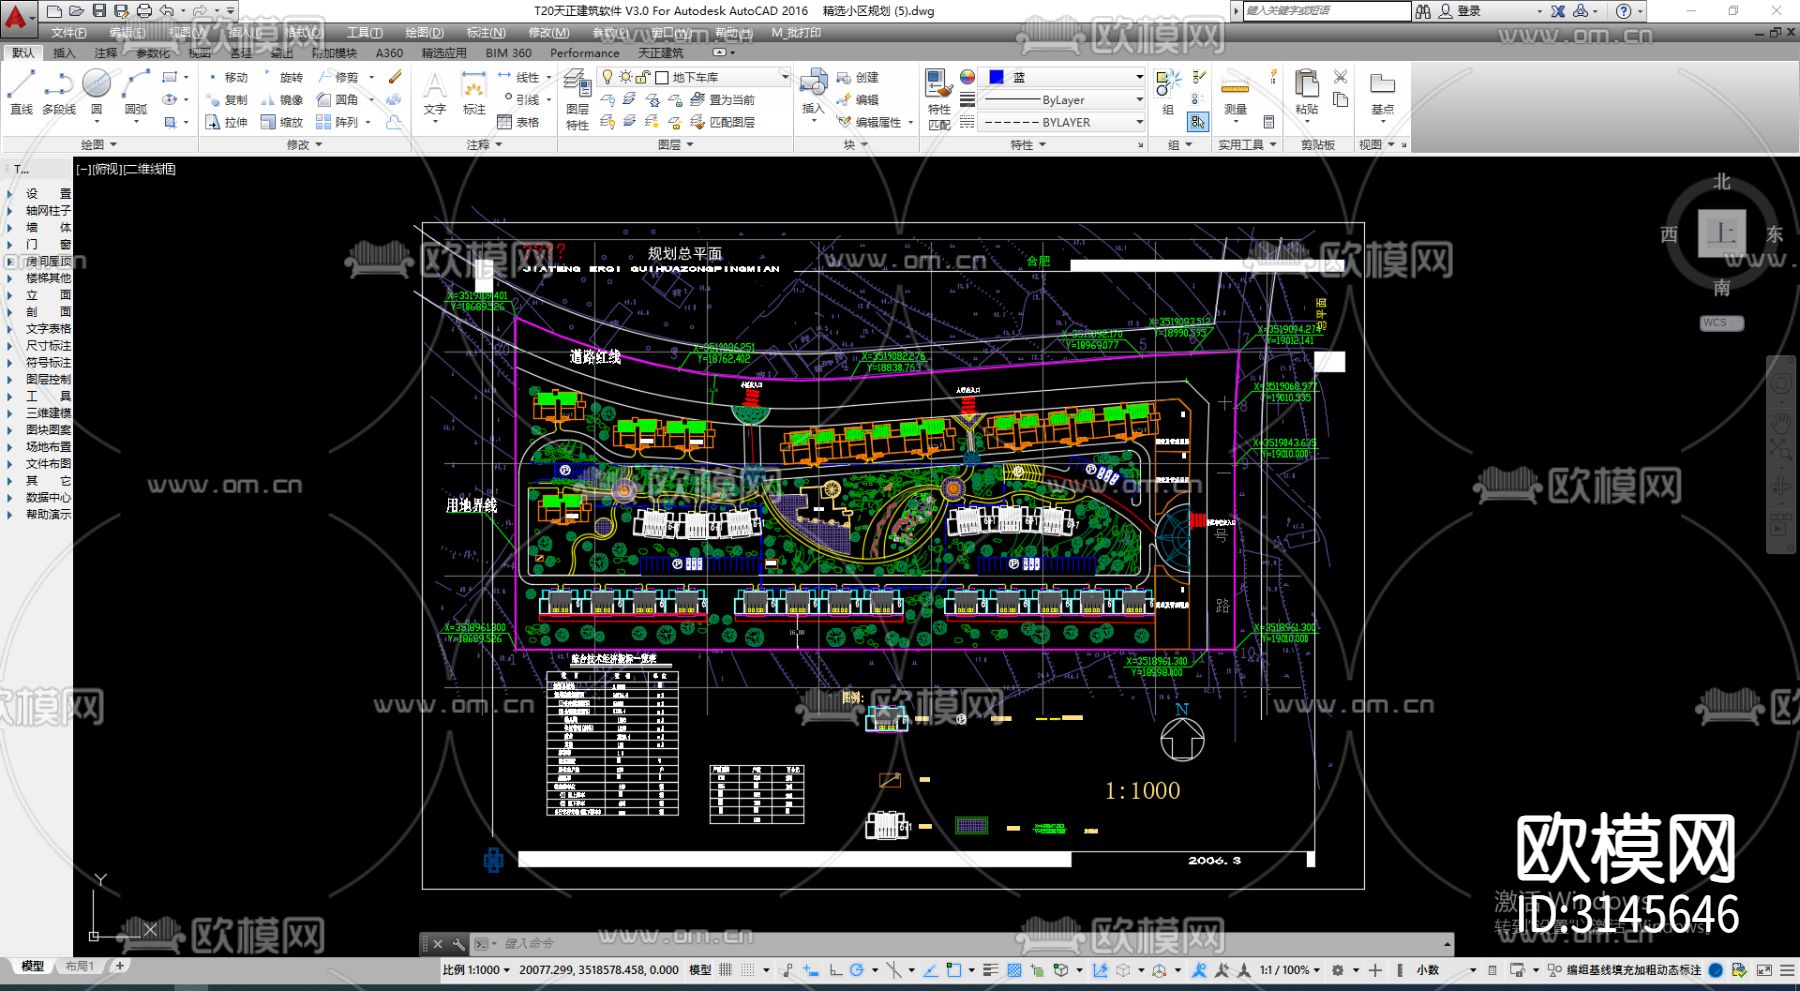Click the M_批打印 menu button
The width and height of the screenshot is (1800, 991).
(x=796, y=33)
